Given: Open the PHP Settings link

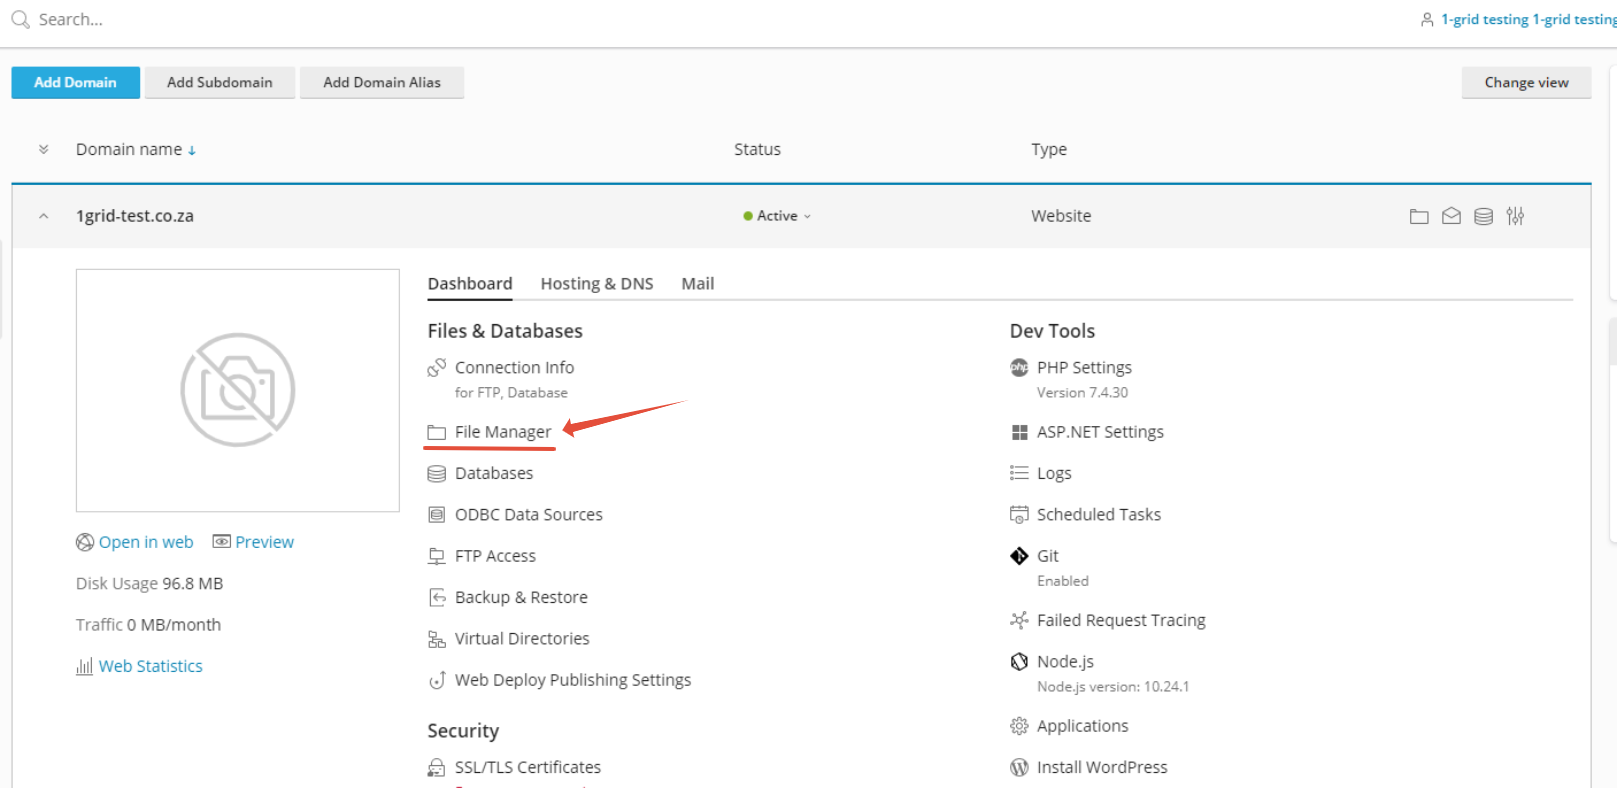Looking at the screenshot, I should (1084, 368).
